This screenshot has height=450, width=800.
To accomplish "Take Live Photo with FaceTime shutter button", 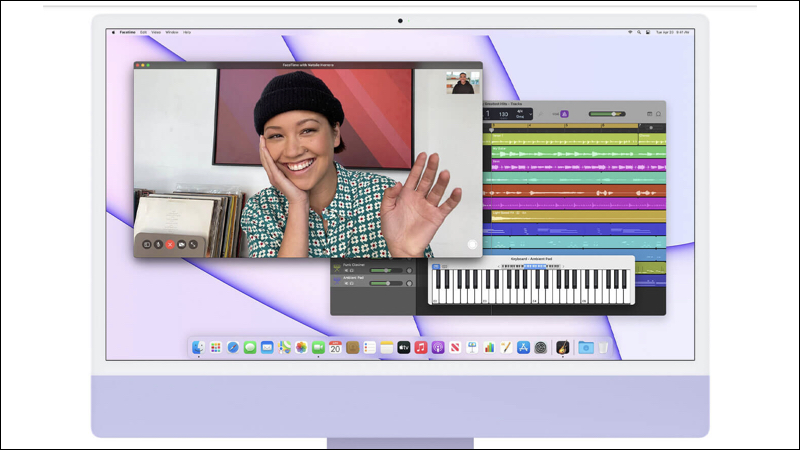I will tap(472, 244).
